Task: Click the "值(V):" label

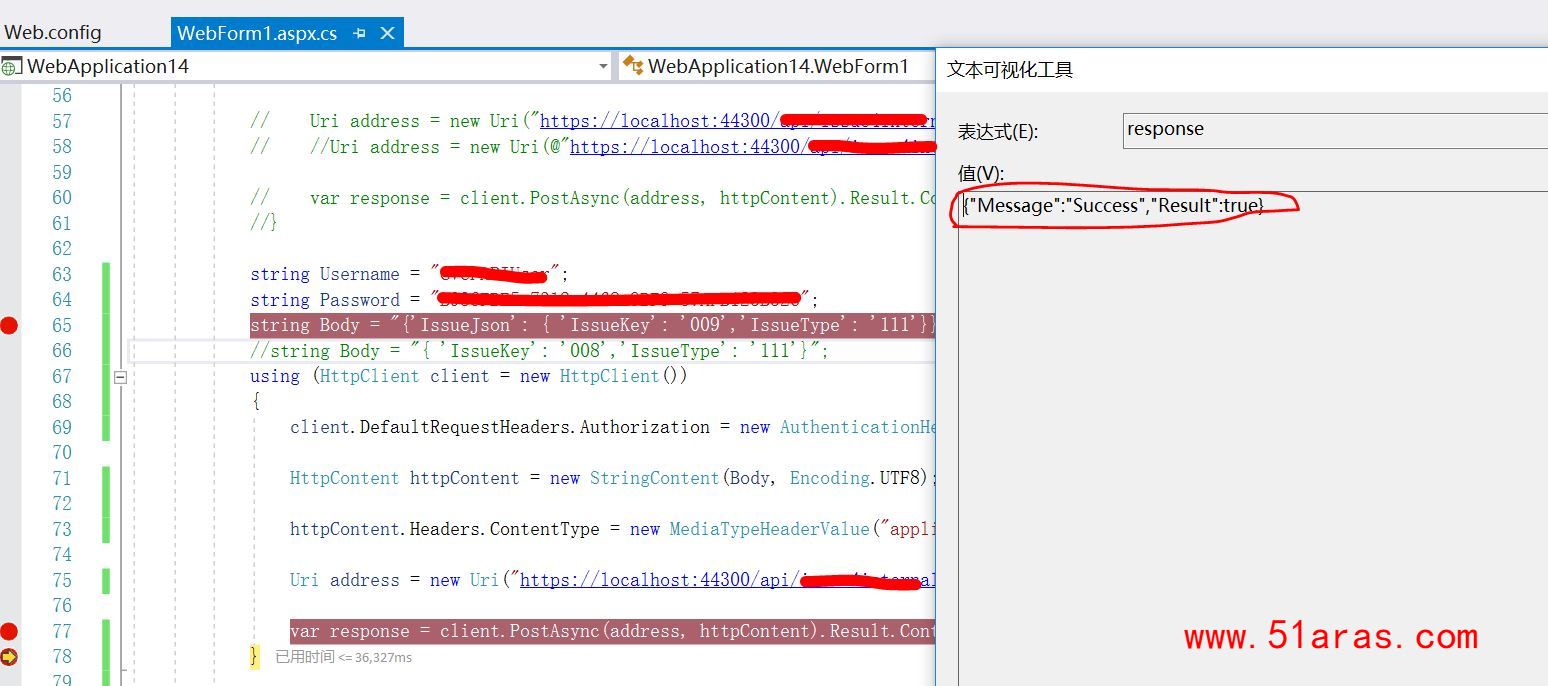Action: [x=981, y=174]
